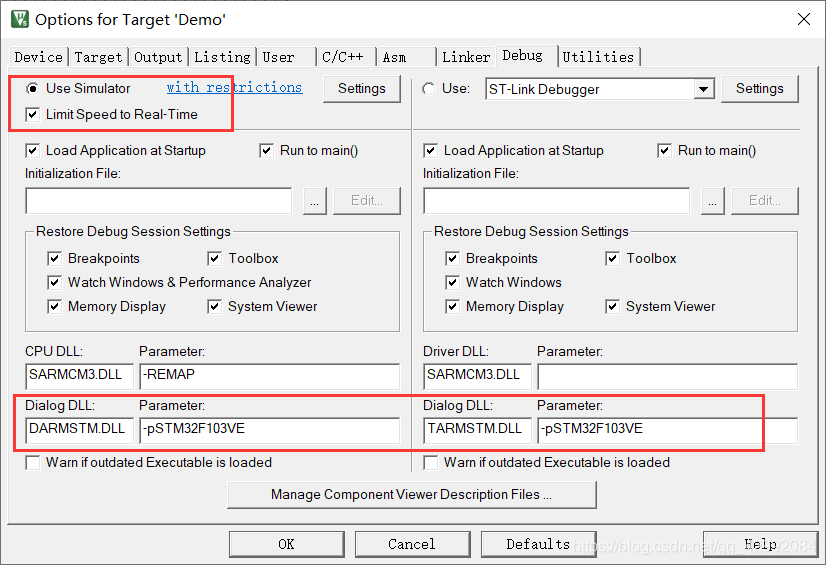826x565 pixels.
Task: Click the Driver DLL field SARMCM3.DLL
Action: point(477,376)
